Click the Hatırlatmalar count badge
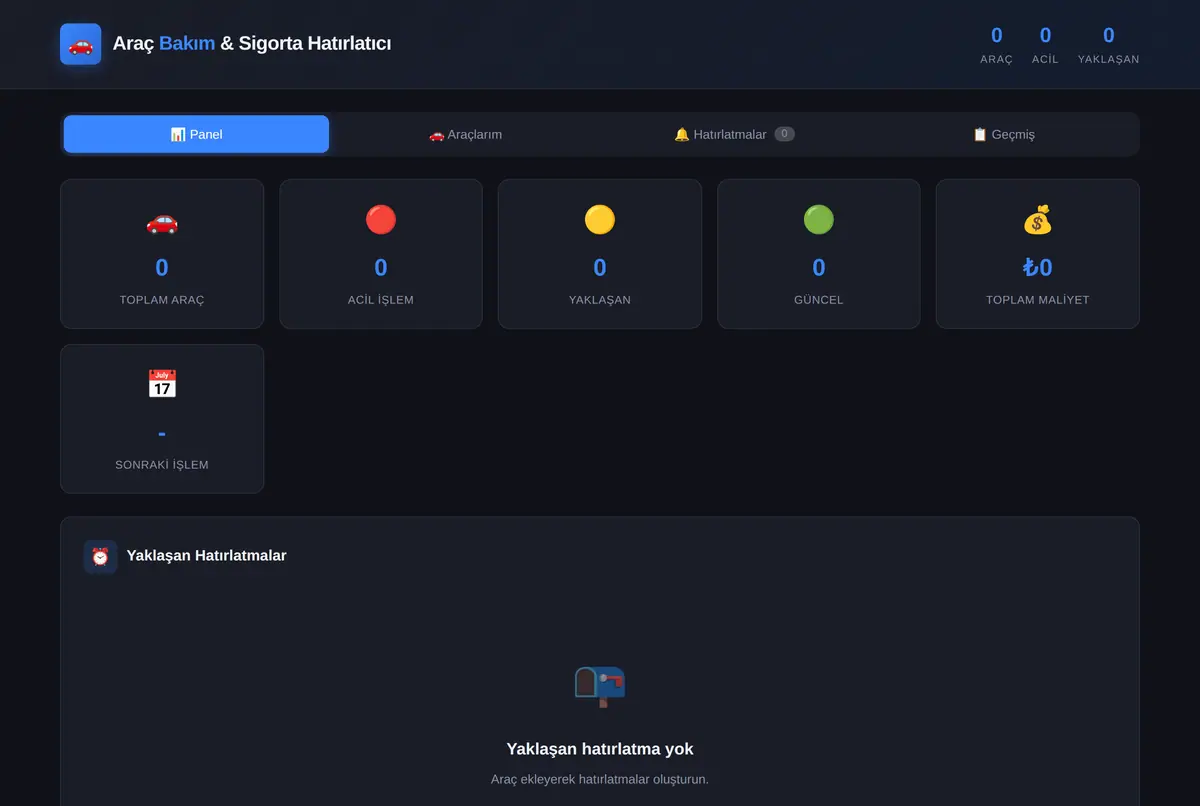 click(785, 134)
